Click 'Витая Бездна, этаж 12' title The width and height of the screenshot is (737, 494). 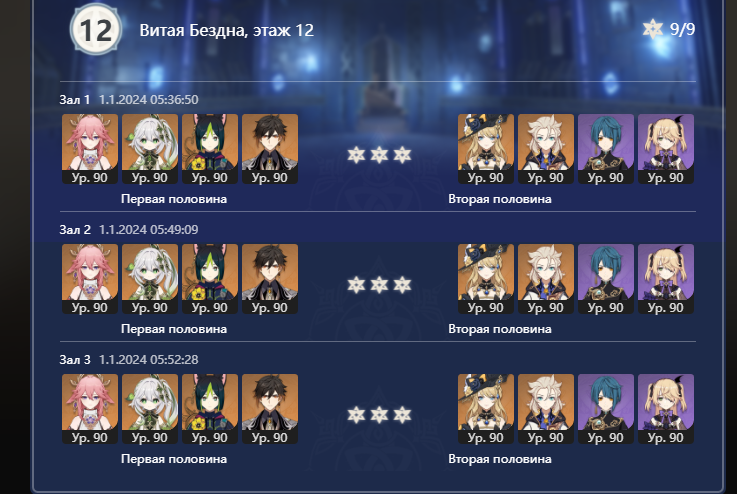(x=227, y=31)
